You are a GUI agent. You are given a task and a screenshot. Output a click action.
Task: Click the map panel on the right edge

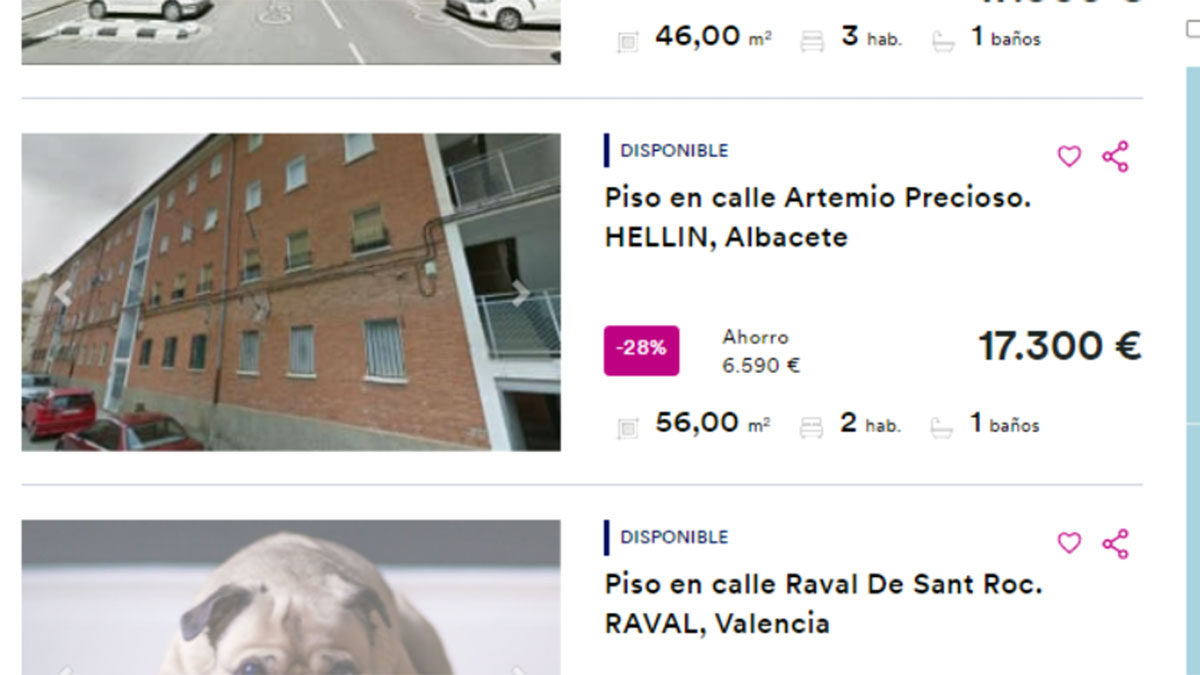[x=1192, y=370]
